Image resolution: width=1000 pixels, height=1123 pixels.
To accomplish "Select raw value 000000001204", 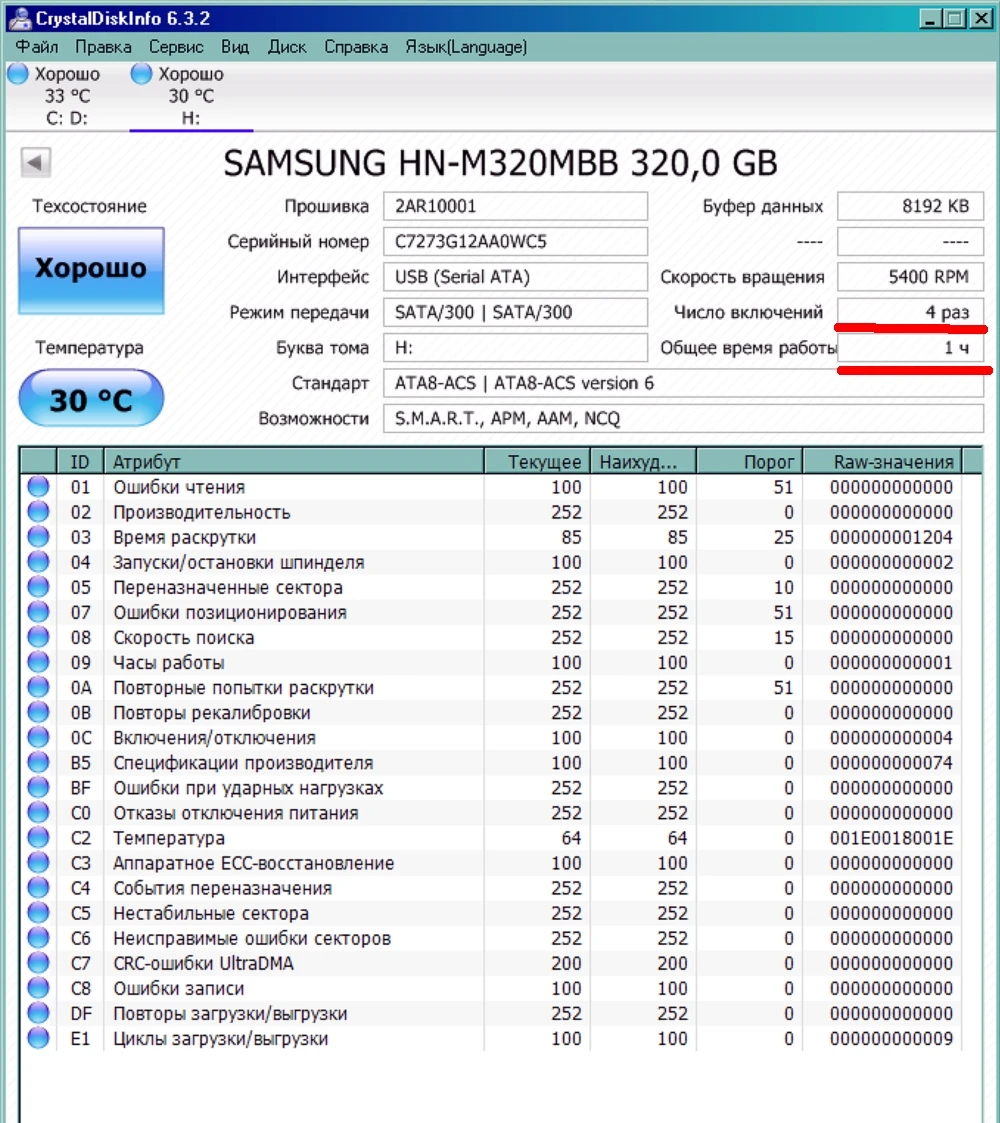I will click(x=891, y=537).
